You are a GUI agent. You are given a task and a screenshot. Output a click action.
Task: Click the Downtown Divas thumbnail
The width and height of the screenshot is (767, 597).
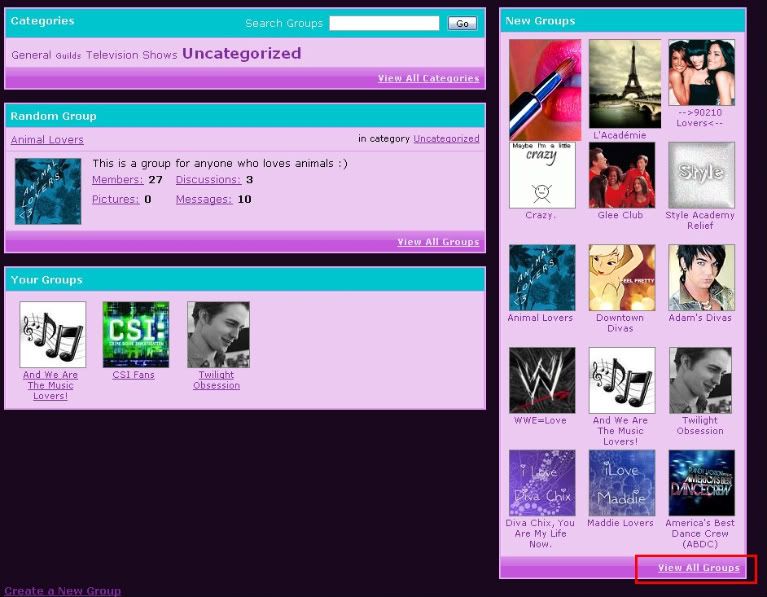(622, 277)
